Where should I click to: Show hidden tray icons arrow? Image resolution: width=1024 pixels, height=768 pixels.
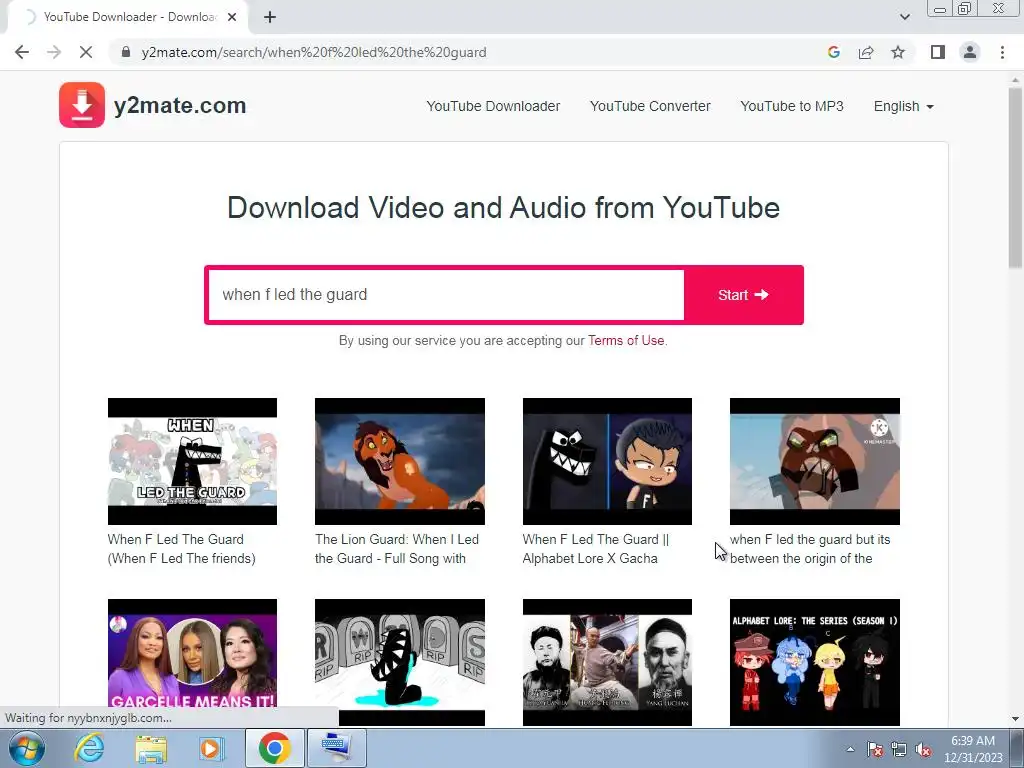pos(850,749)
